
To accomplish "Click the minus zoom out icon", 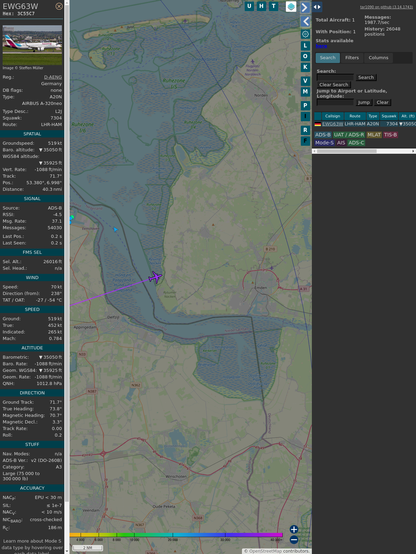I will click(x=294, y=540).
